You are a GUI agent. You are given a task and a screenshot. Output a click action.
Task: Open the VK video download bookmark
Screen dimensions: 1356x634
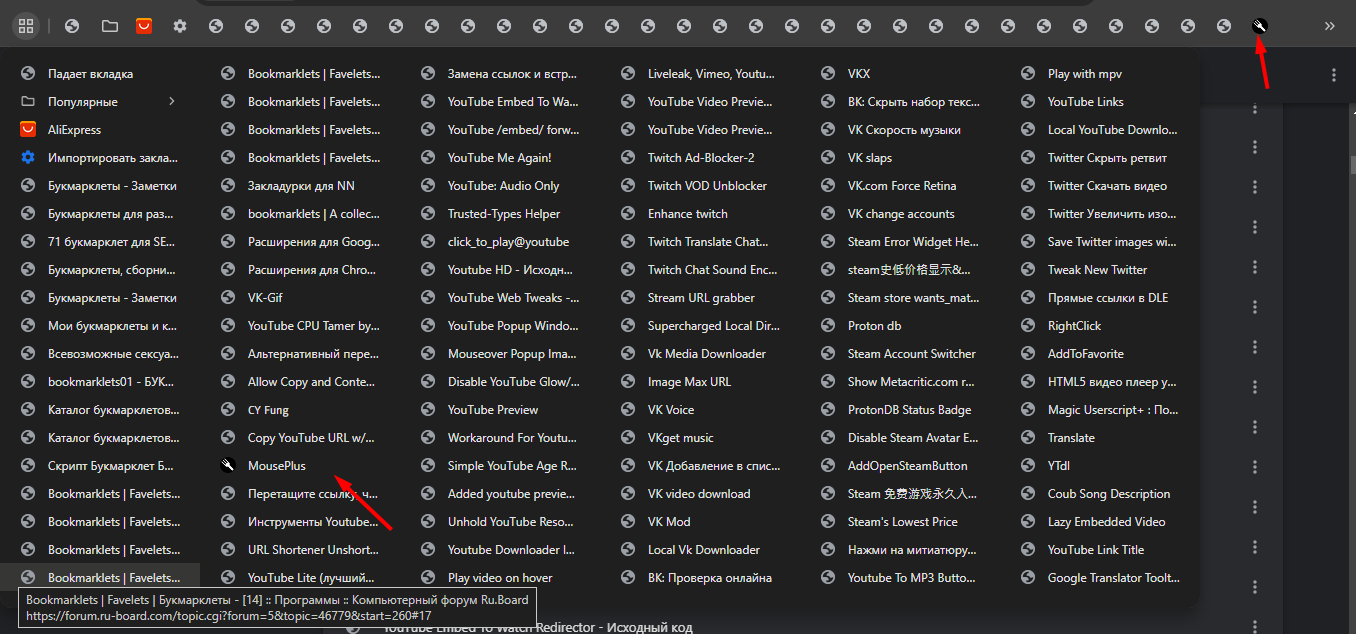[x=700, y=494]
